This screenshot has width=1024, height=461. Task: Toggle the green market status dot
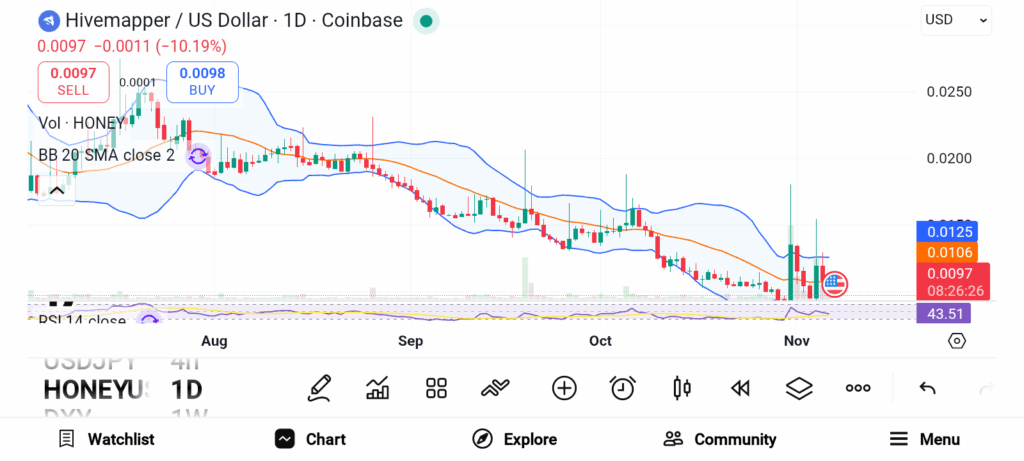click(x=427, y=20)
